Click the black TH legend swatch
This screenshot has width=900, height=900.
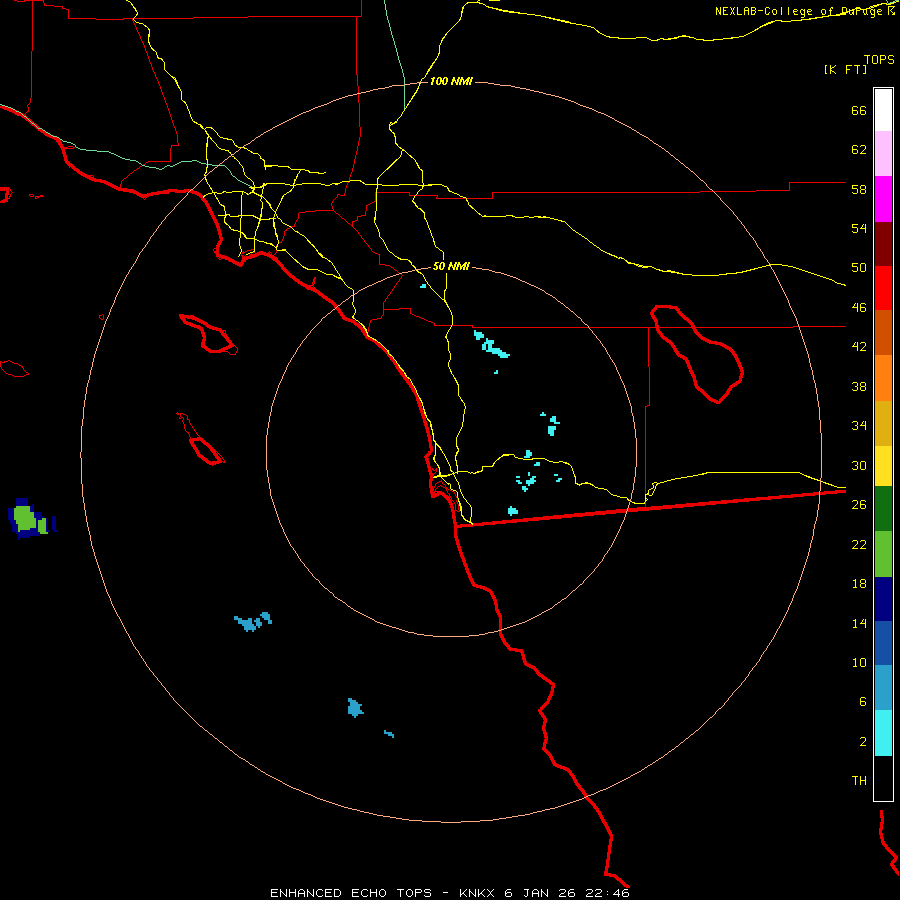point(883,778)
